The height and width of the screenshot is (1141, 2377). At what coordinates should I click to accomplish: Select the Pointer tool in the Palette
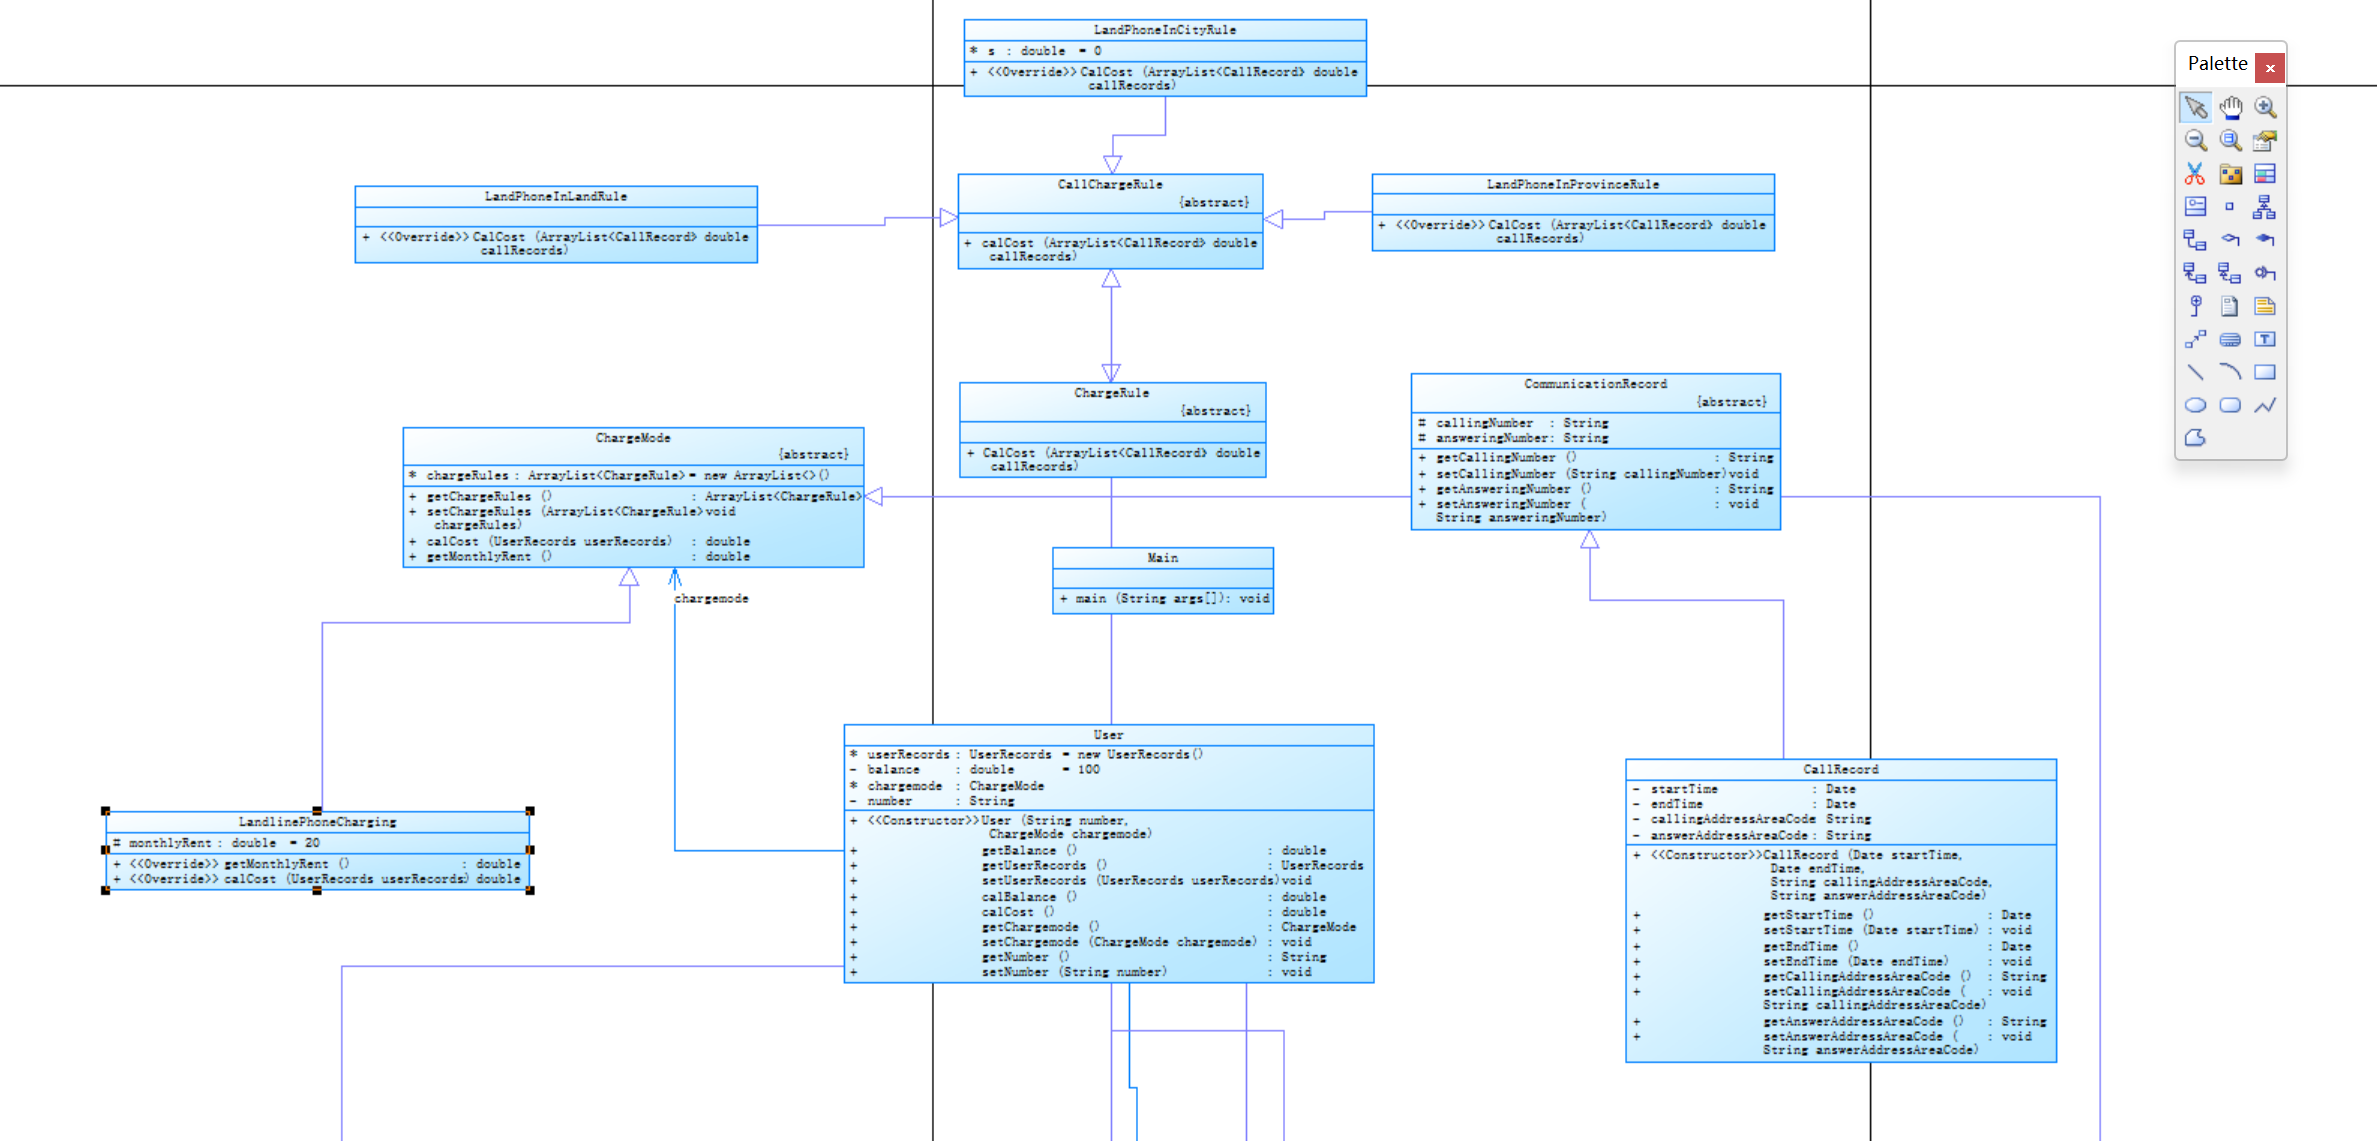[x=2195, y=107]
